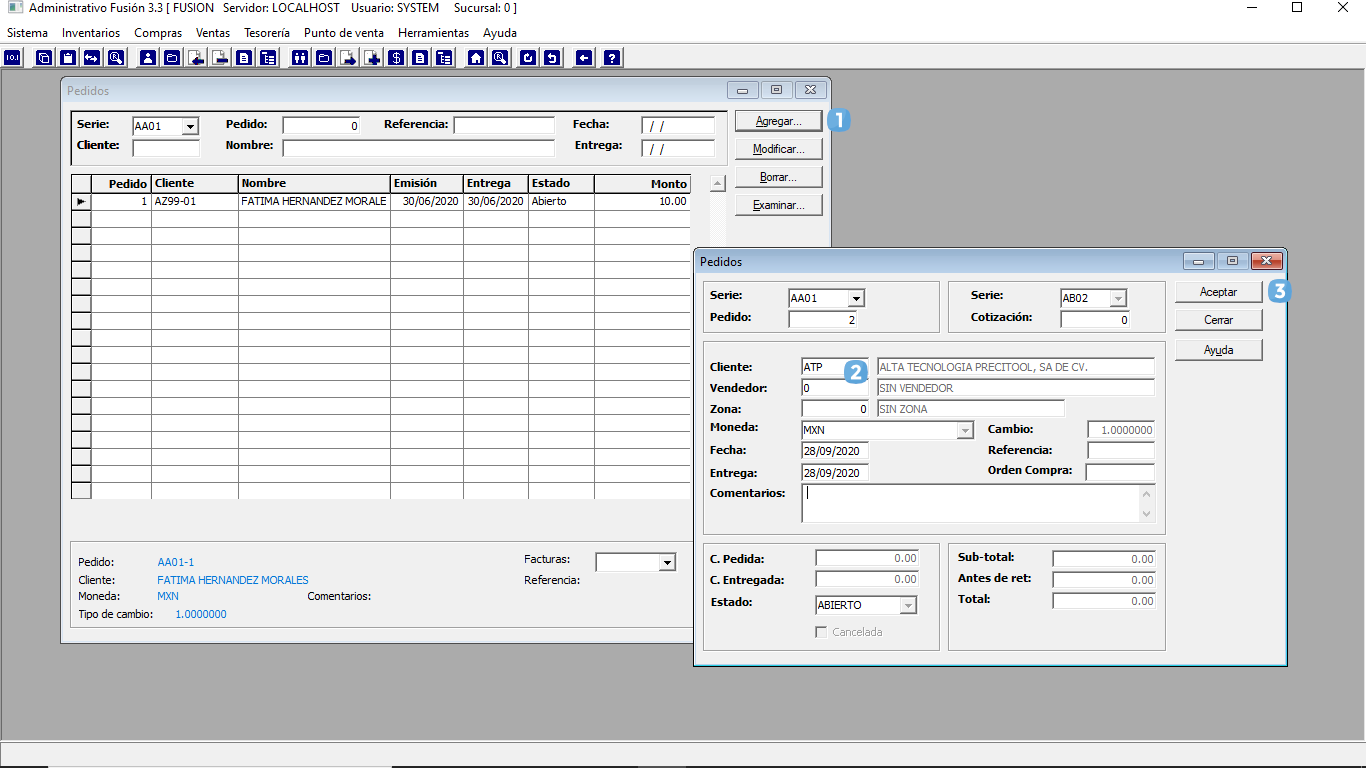
Task: Click the folder icon beside the two-people icon
Action: coord(324,58)
